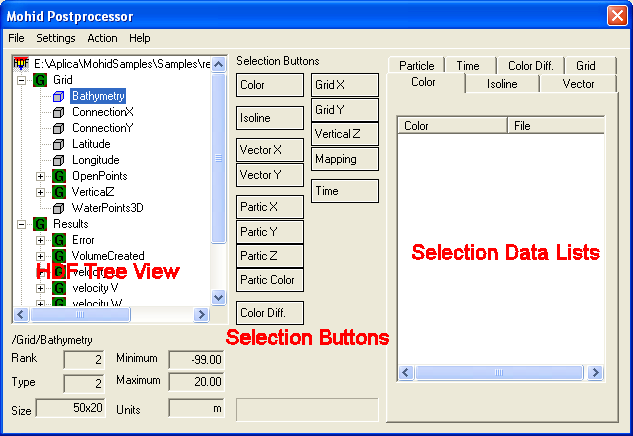
Task: Expand the OpenPoints tree node
Action: click(41, 176)
